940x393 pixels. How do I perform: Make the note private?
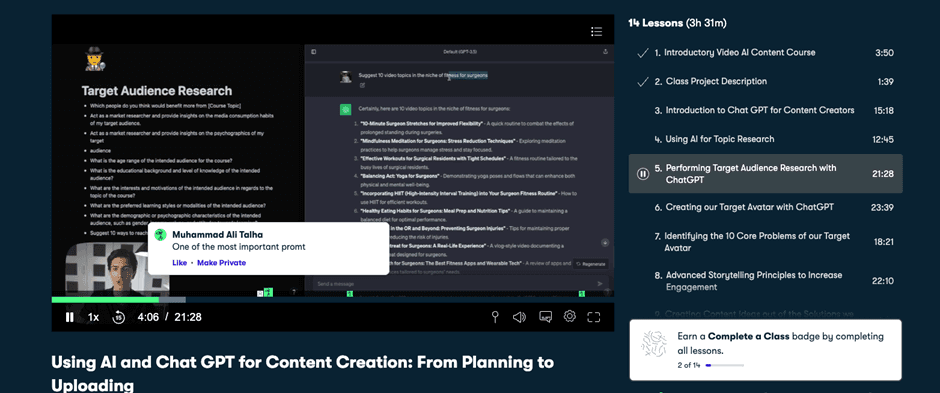coord(221,263)
